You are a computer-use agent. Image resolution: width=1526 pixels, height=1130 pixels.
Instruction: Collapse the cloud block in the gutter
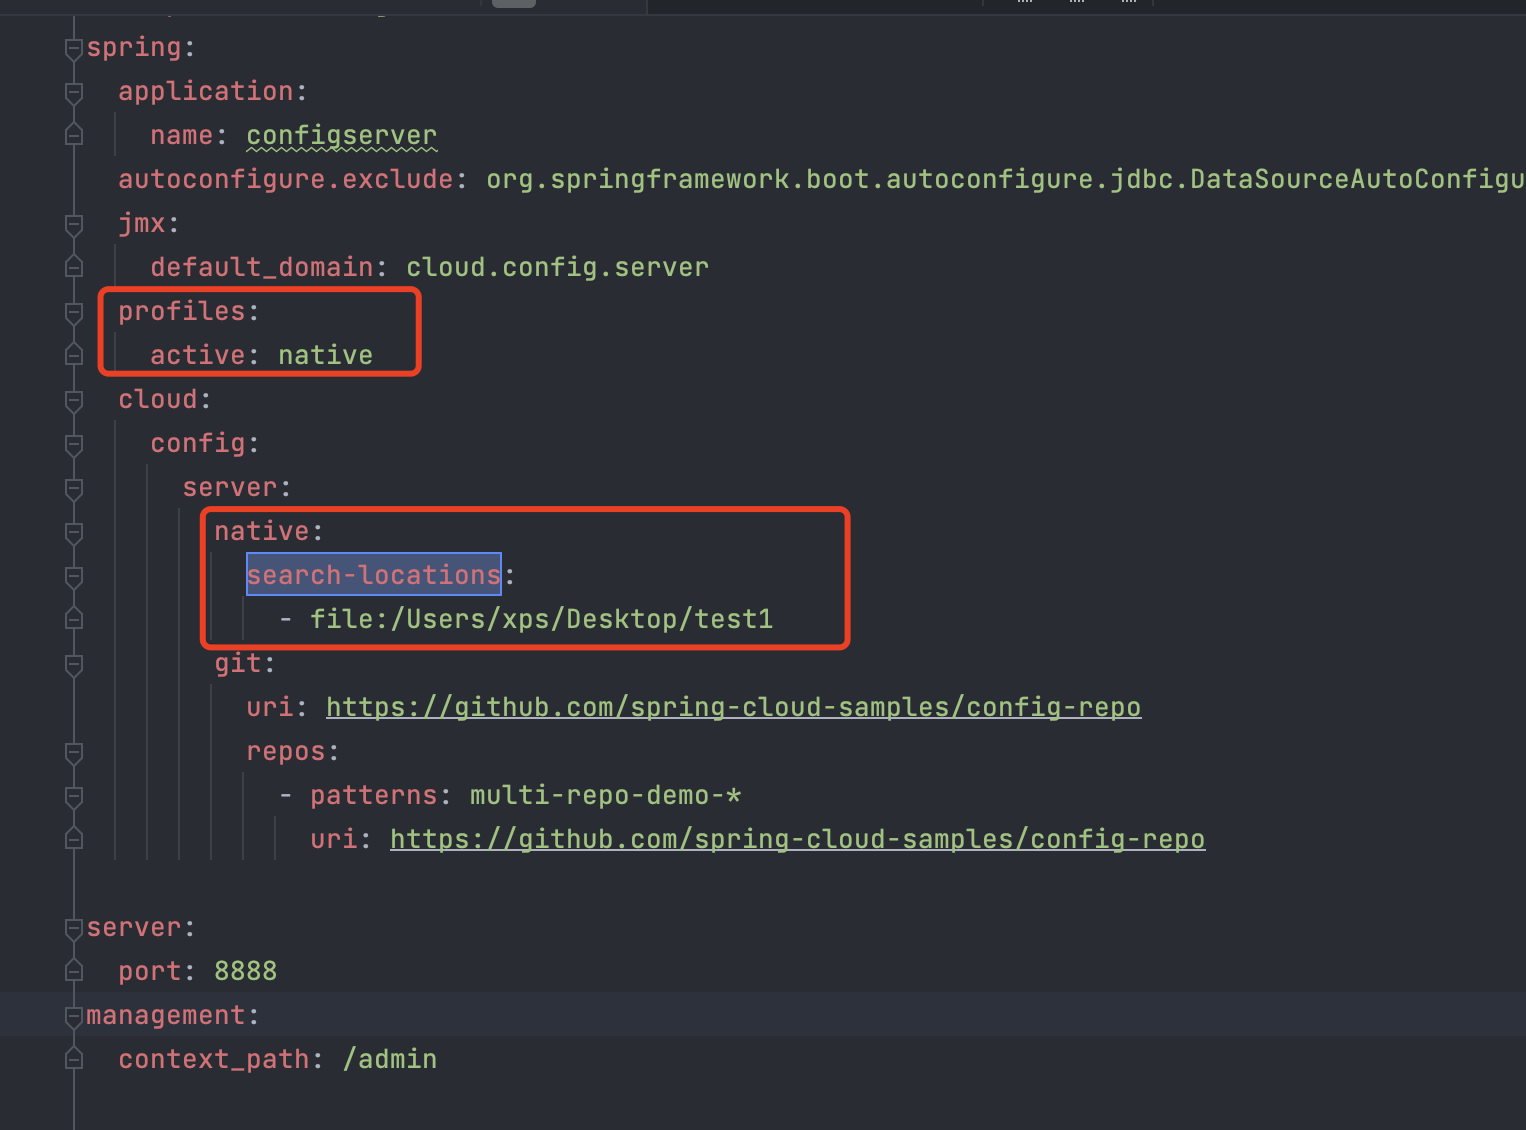coord(73,400)
